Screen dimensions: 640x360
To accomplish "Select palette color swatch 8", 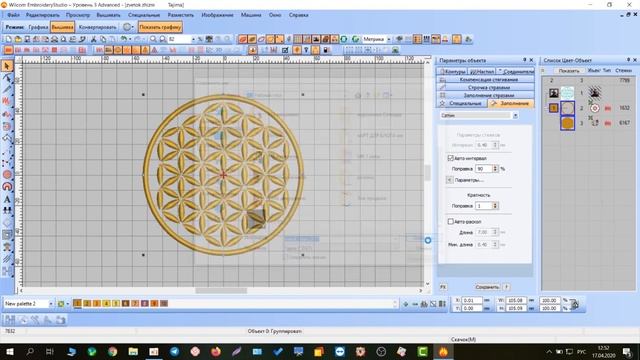I will (x=144, y=304).
